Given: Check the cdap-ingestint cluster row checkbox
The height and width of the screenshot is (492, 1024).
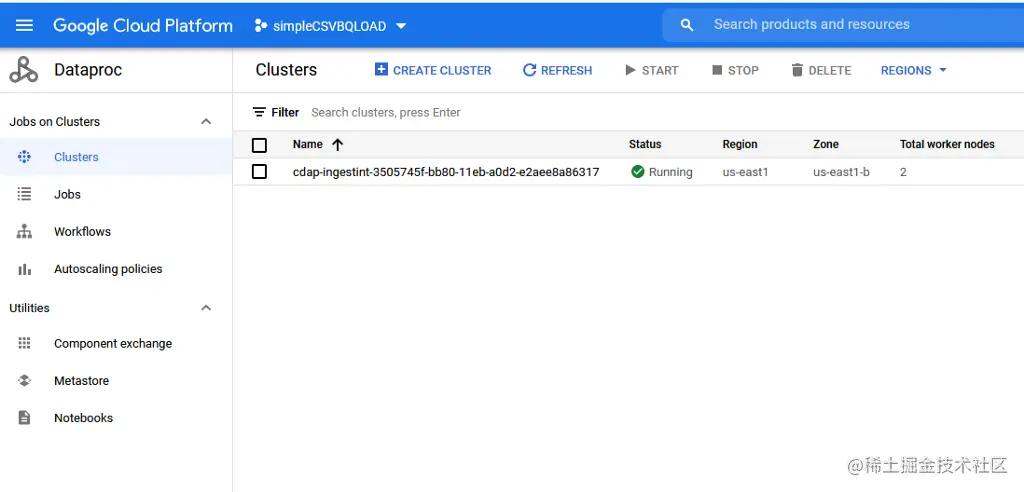Looking at the screenshot, I should tap(259, 172).
